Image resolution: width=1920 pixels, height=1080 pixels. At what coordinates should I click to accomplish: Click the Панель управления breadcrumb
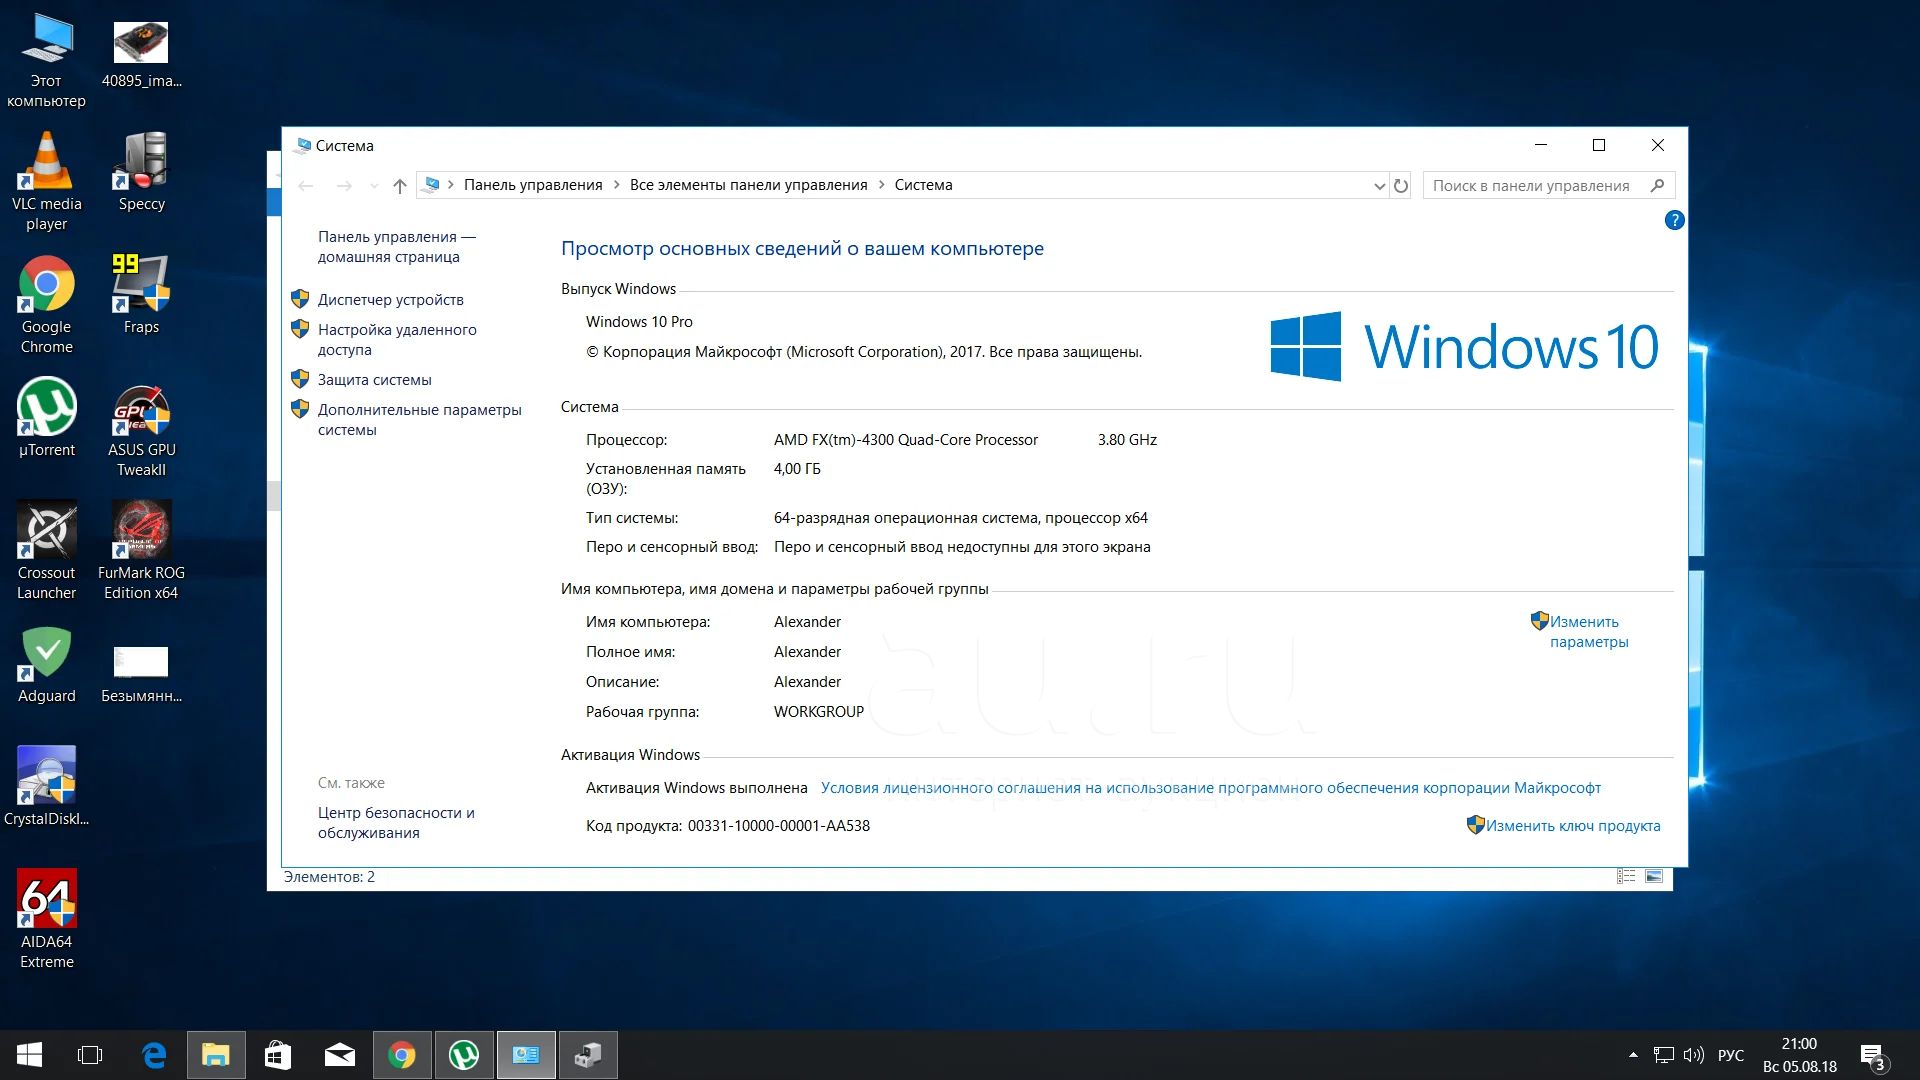pos(533,185)
